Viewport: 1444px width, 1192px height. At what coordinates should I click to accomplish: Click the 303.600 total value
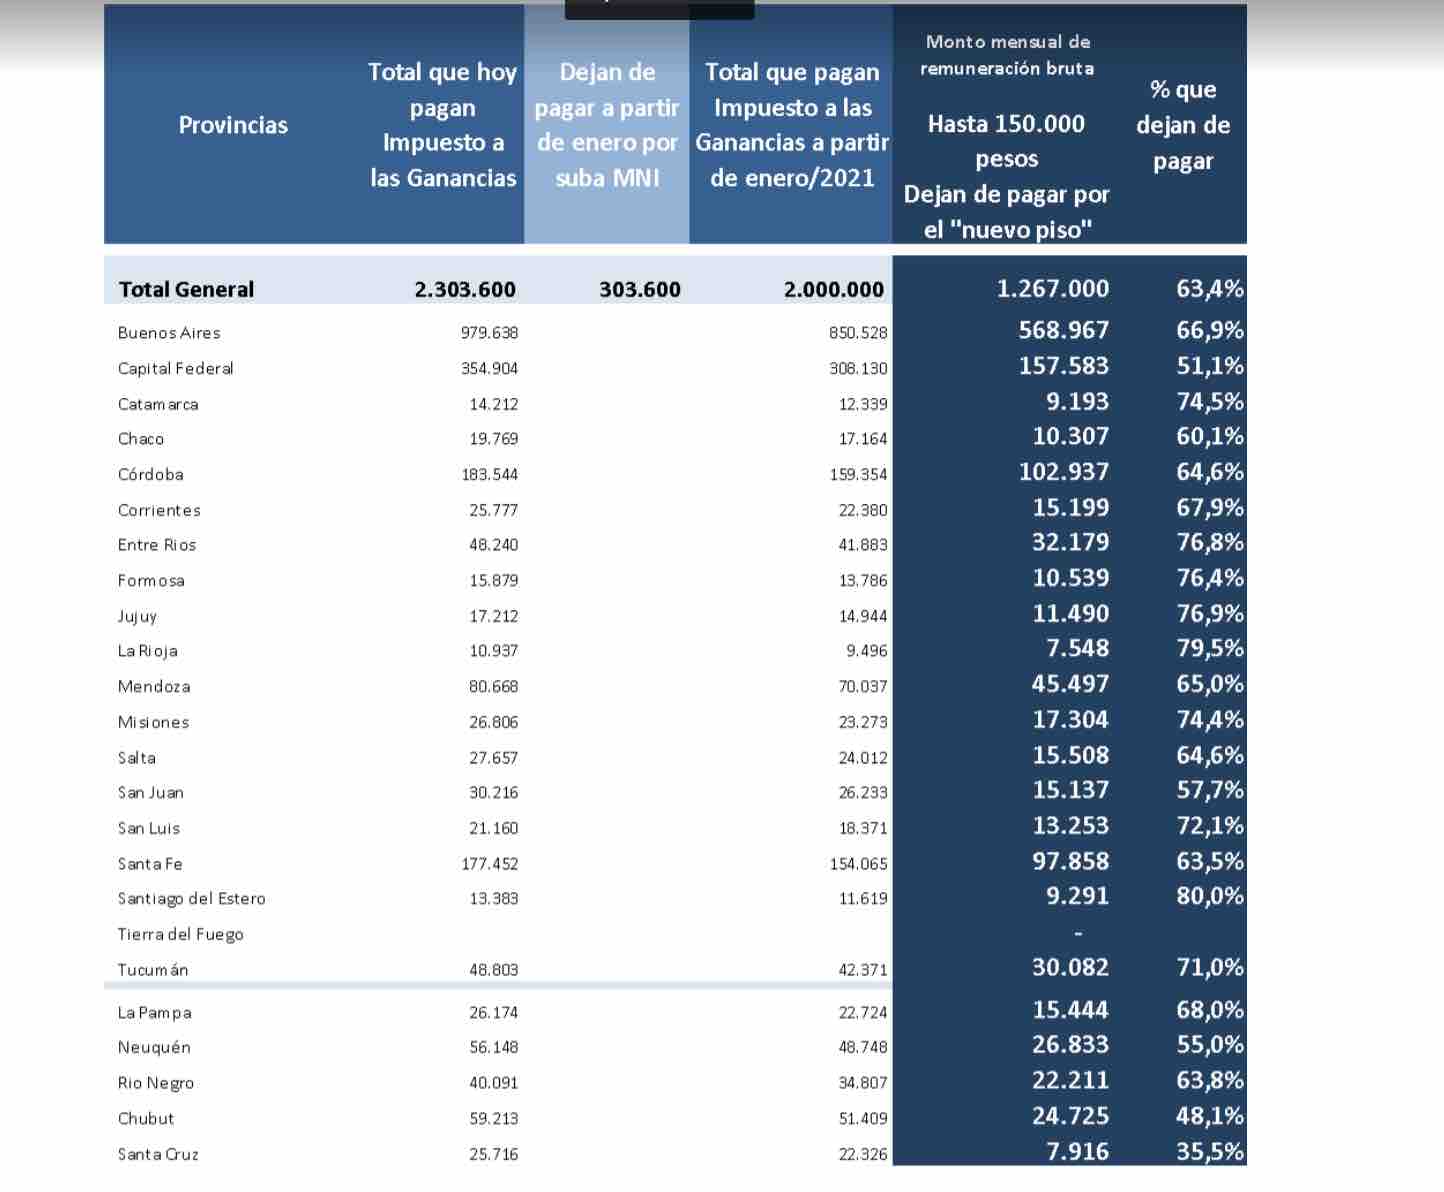pyautogui.click(x=639, y=290)
